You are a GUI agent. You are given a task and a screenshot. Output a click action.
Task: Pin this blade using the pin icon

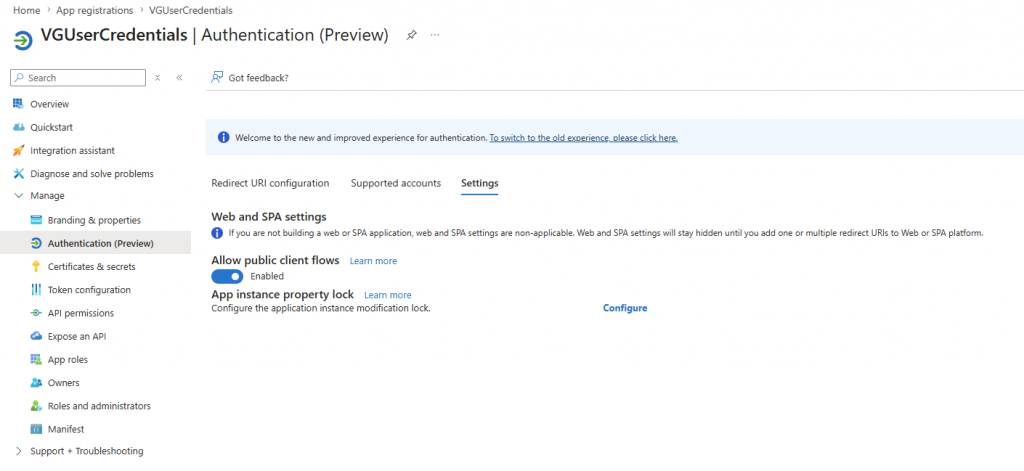[x=411, y=35]
